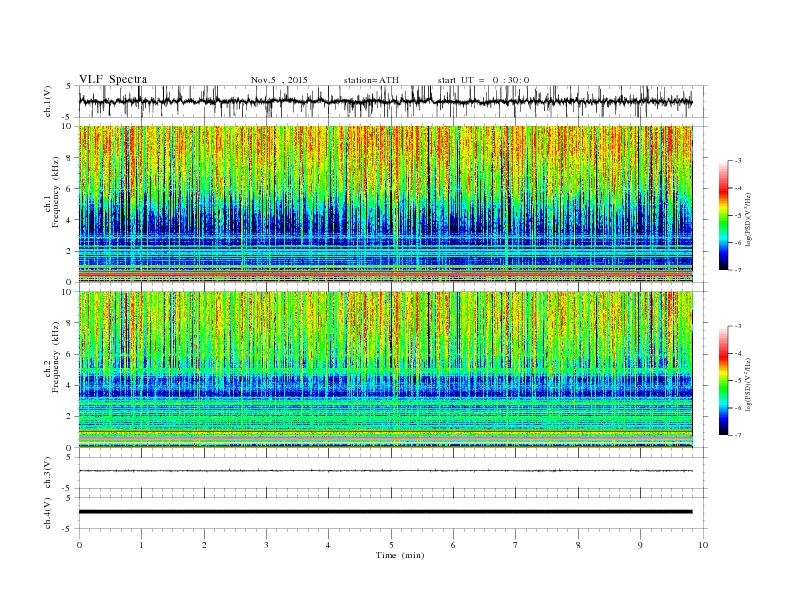Click the '10' tick on the time axis
This screenshot has width=792, height=612.
pos(703,545)
